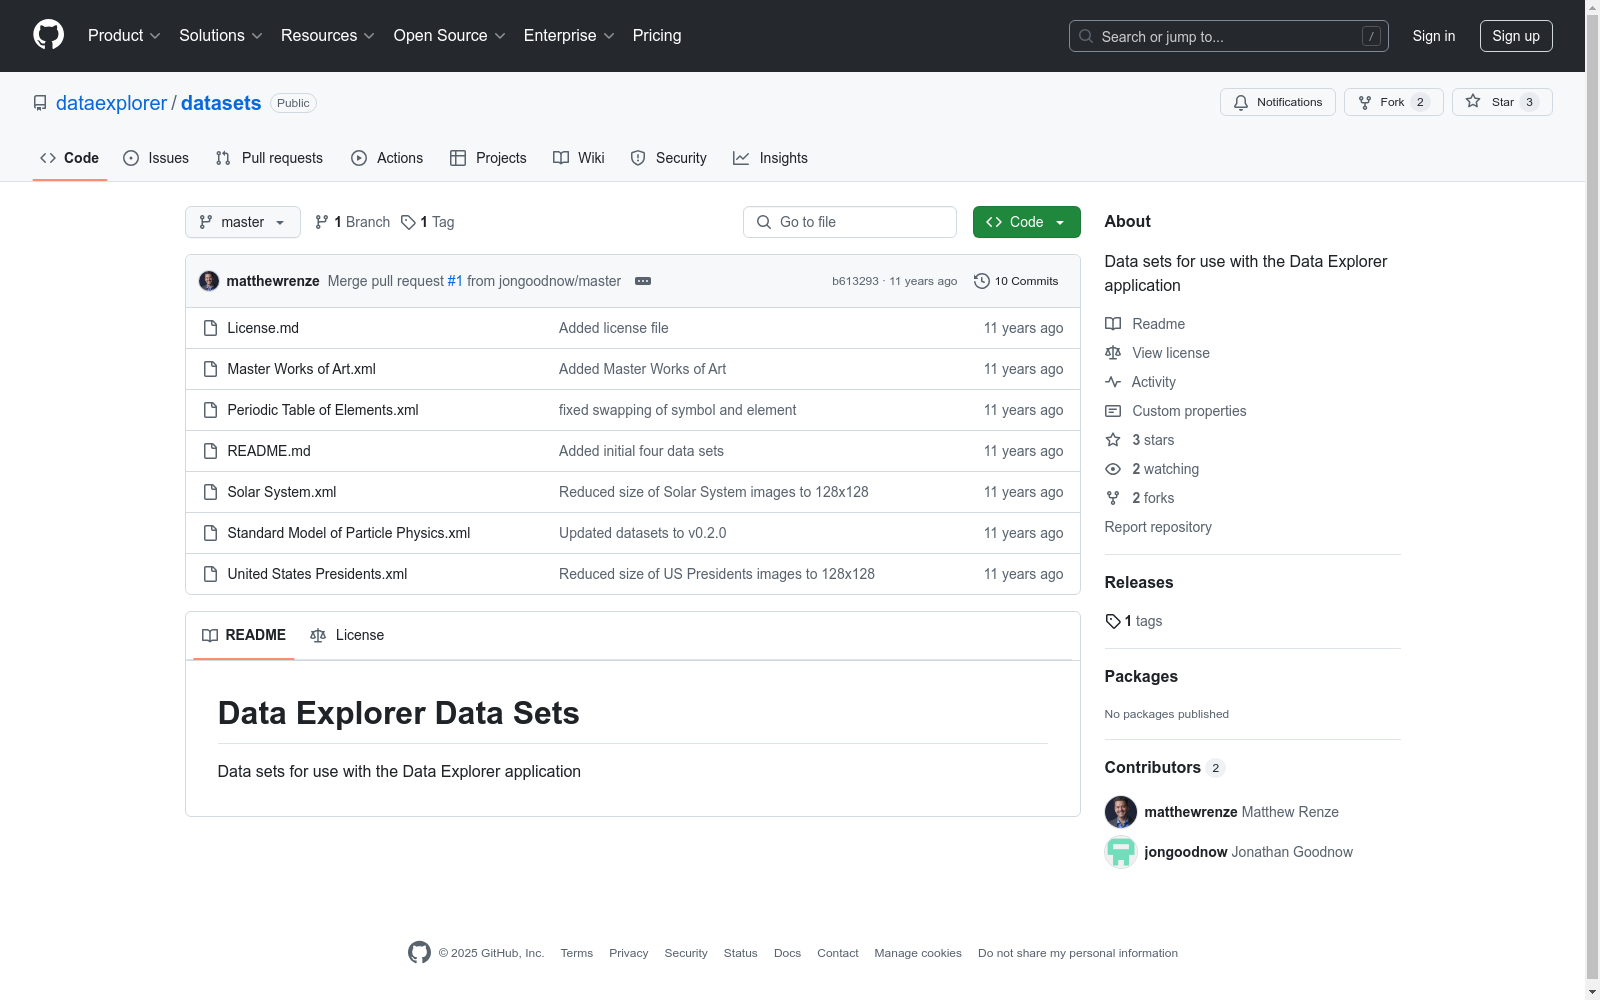This screenshot has width=1600, height=1000.
Task: Click the Notifications button
Action: (x=1278, y=102)
